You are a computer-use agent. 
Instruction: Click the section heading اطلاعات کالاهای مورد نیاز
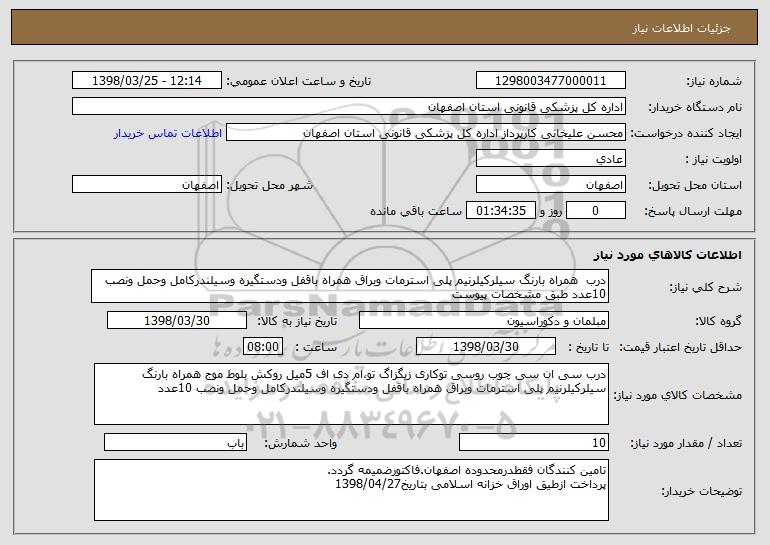point(667,255)
